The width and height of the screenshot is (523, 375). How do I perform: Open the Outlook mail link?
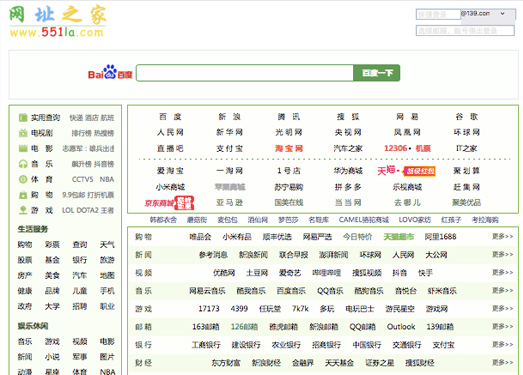[x=401, y=327]
